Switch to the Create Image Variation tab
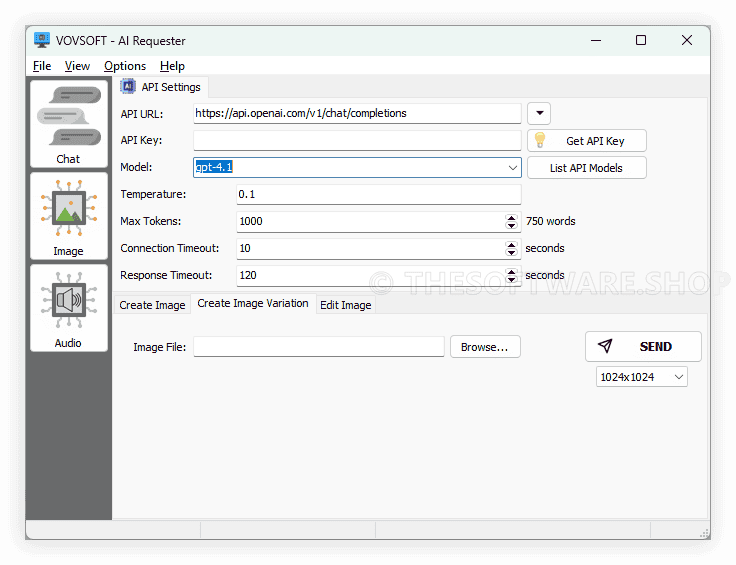This screenshot has height=565, width=736. [253, 304]
